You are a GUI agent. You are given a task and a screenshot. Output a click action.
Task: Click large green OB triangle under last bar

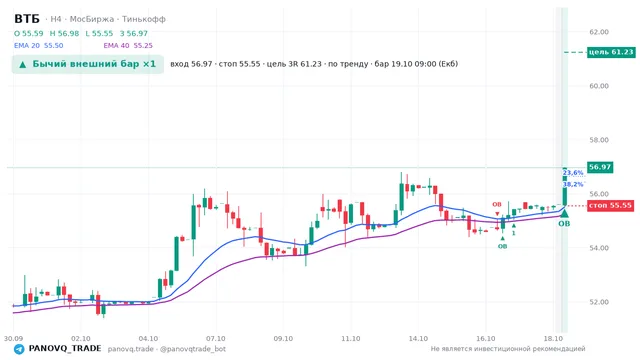coord(564,213)
